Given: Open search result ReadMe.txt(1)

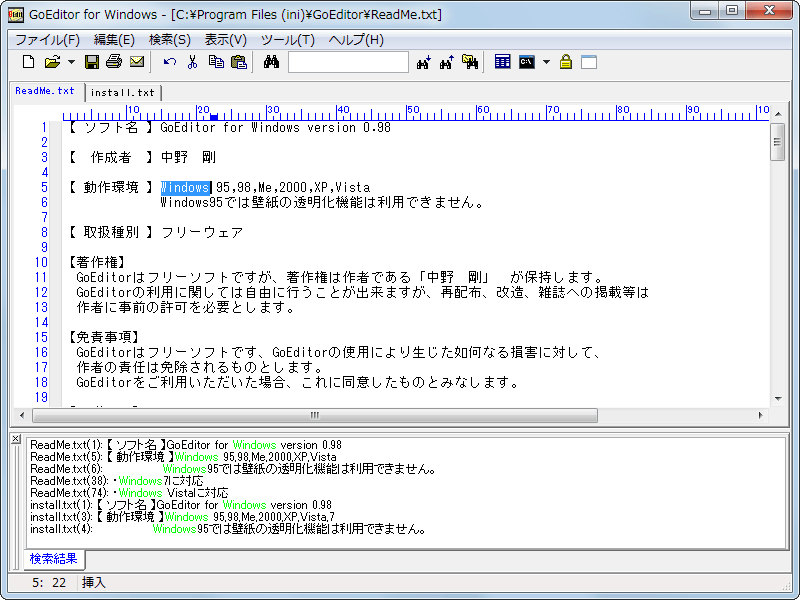Looking at the screenshot, I should pos(186,445).
